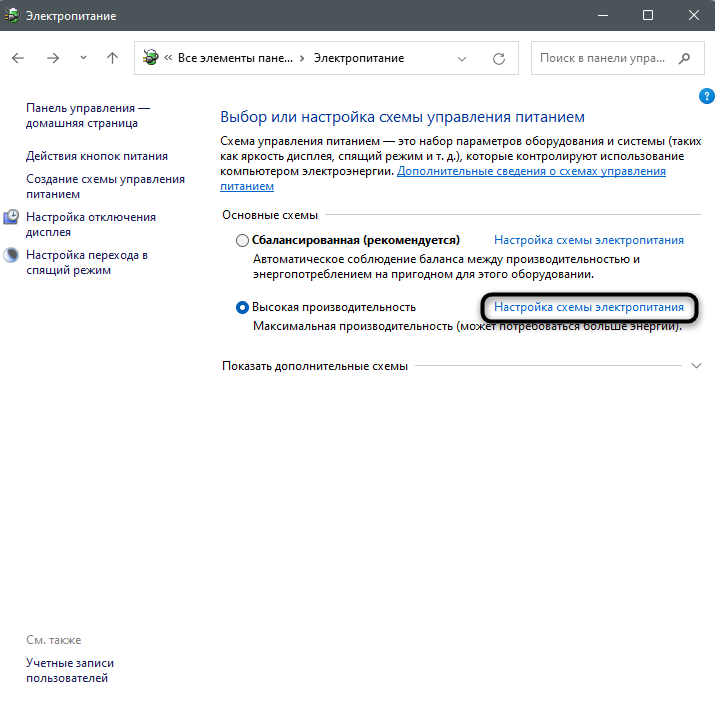Screen dimensions: 715x702
Task: Maximize the Электропитание window
Action: pyautogui.click(x=648, y=16)
